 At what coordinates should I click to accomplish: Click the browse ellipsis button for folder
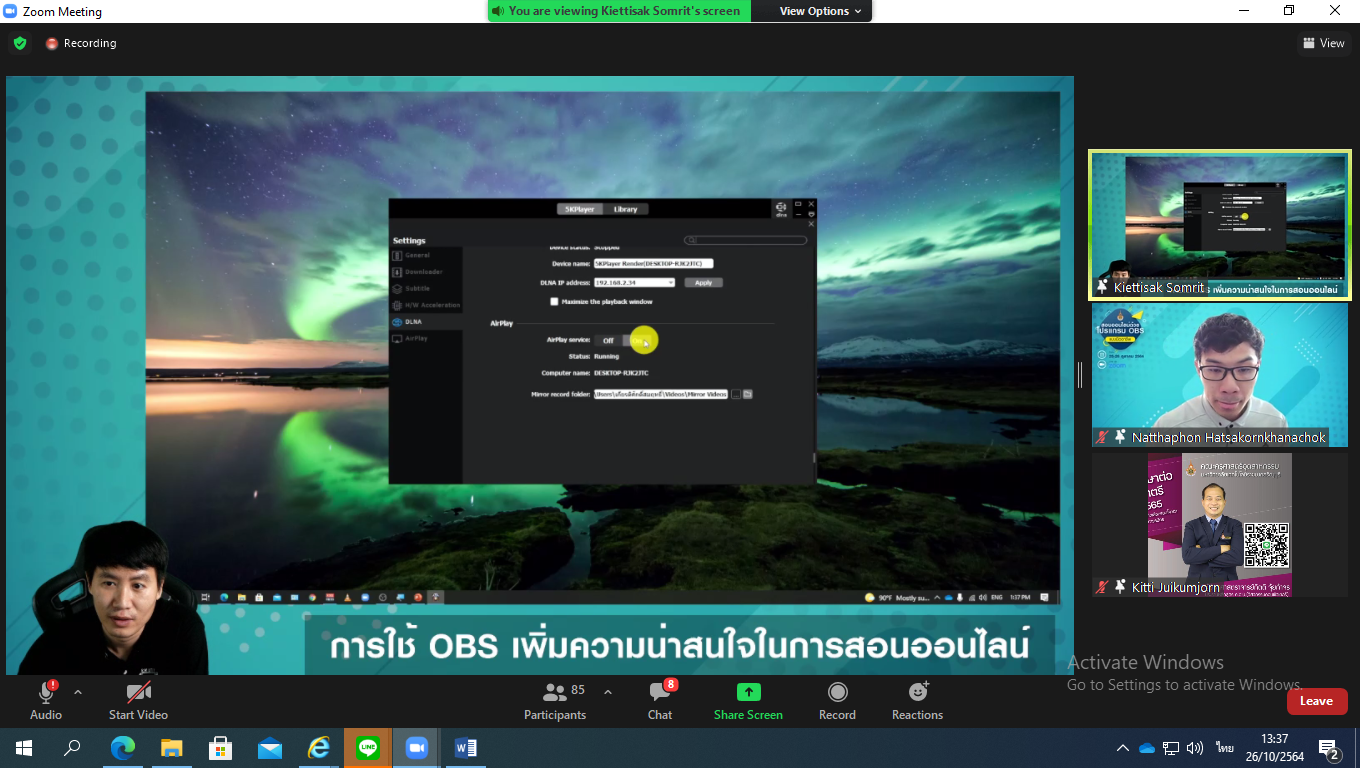click(x=736, y=394)
